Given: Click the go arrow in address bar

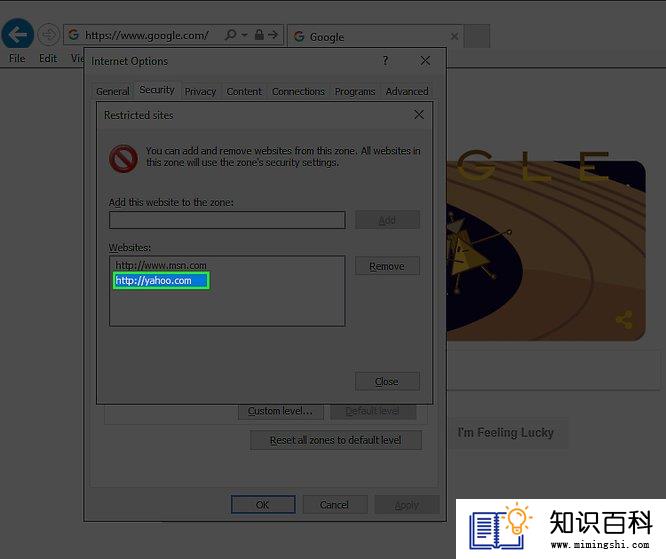Looking at the screenshot, I should coord(273,34).
